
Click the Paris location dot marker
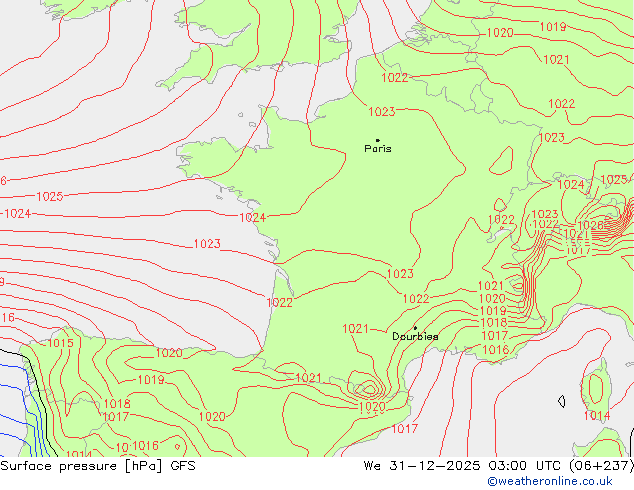(378, 140)
